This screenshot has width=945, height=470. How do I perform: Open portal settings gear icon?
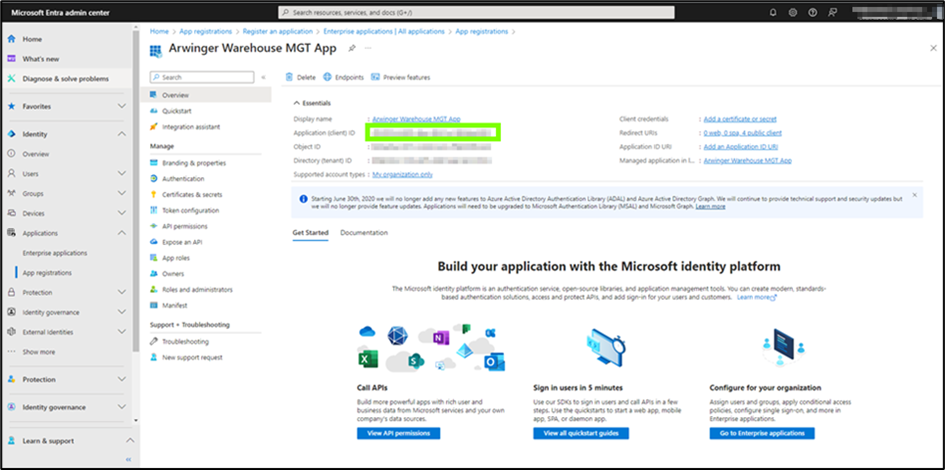pyautogui.click(x=792, y=12)
